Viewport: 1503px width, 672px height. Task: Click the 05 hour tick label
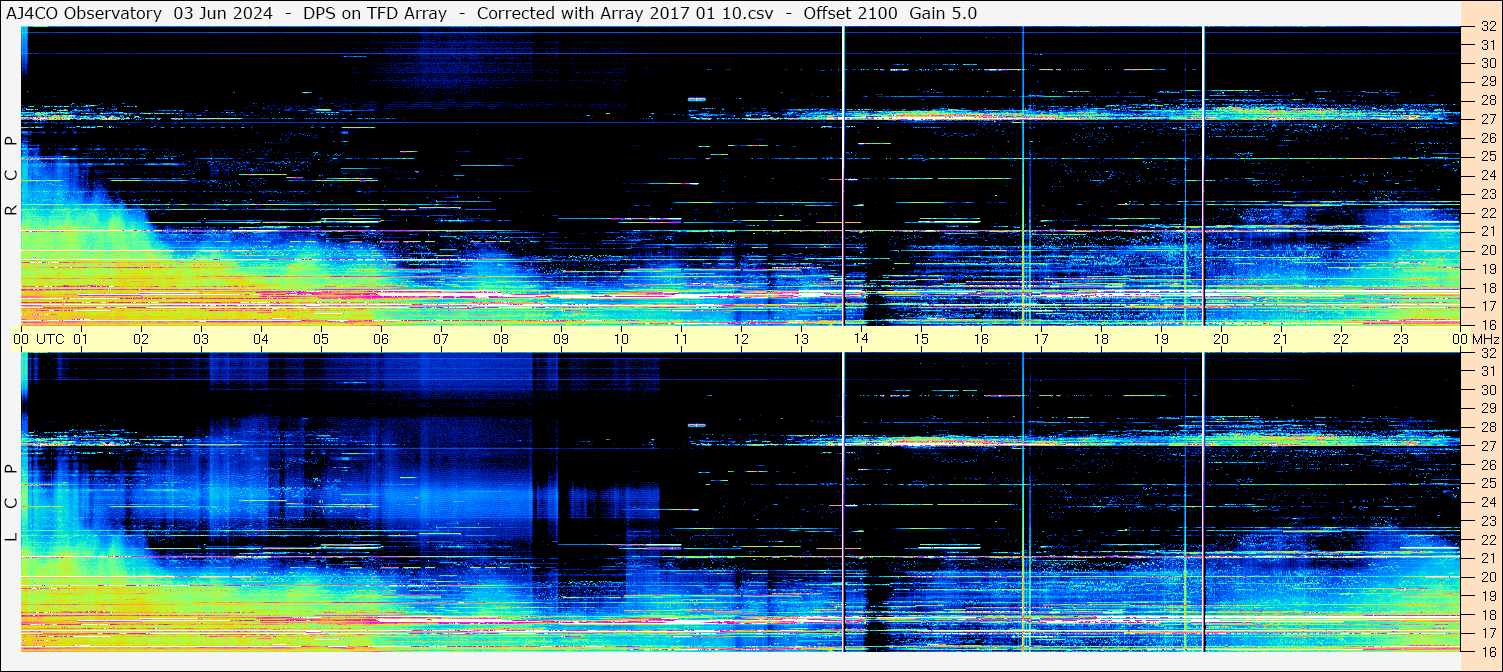[x=321, y=339]
